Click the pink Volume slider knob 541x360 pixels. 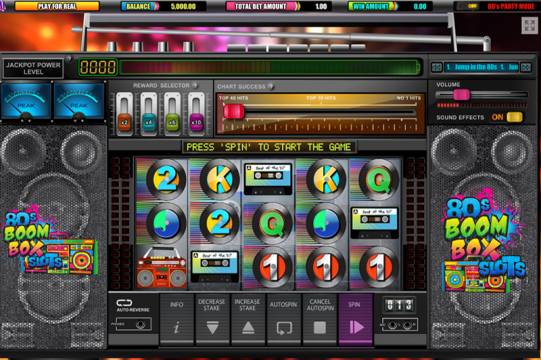(x=461, y=95)
